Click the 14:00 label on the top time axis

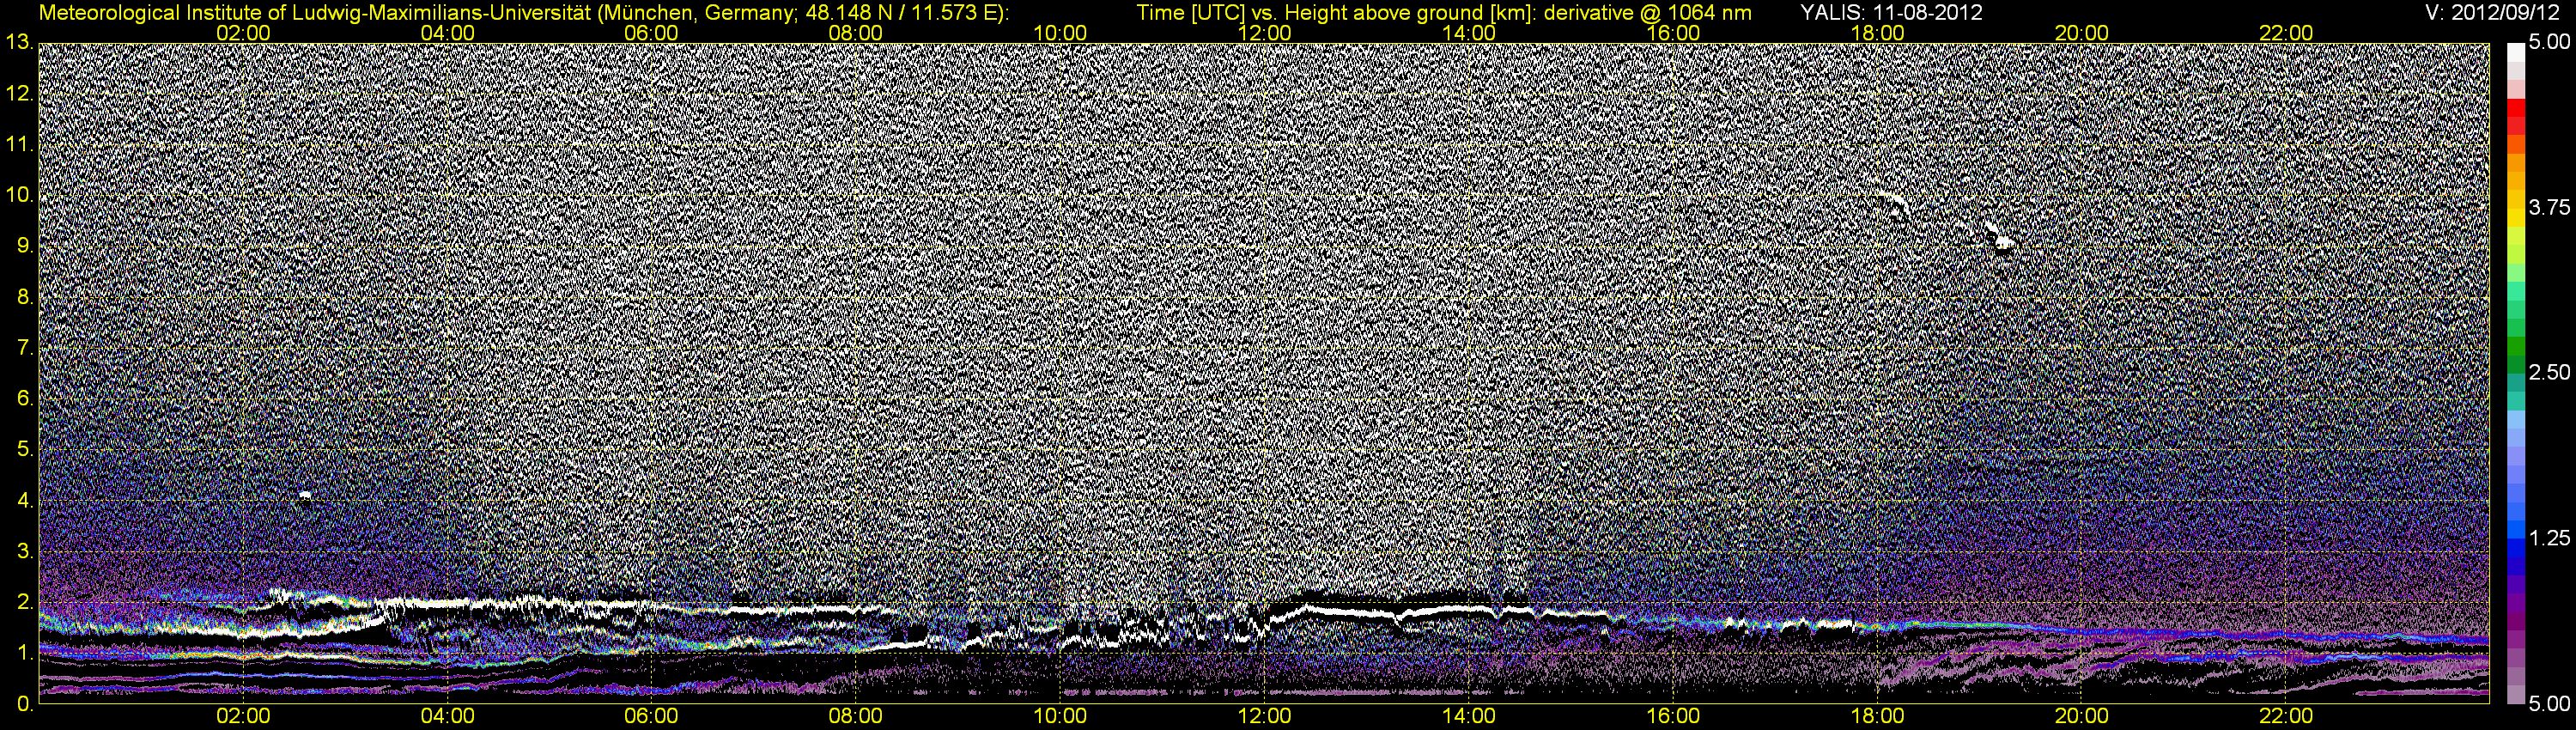coord(1469,33)
